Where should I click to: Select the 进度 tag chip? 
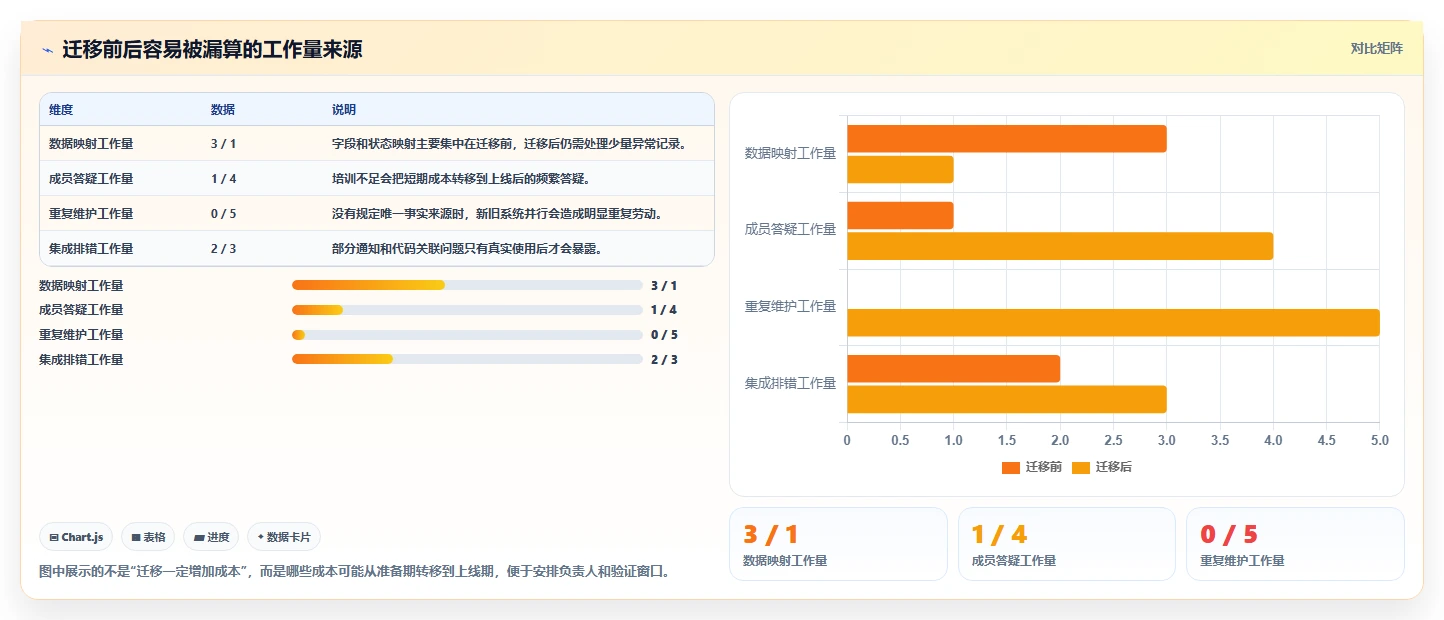point(211,537)
